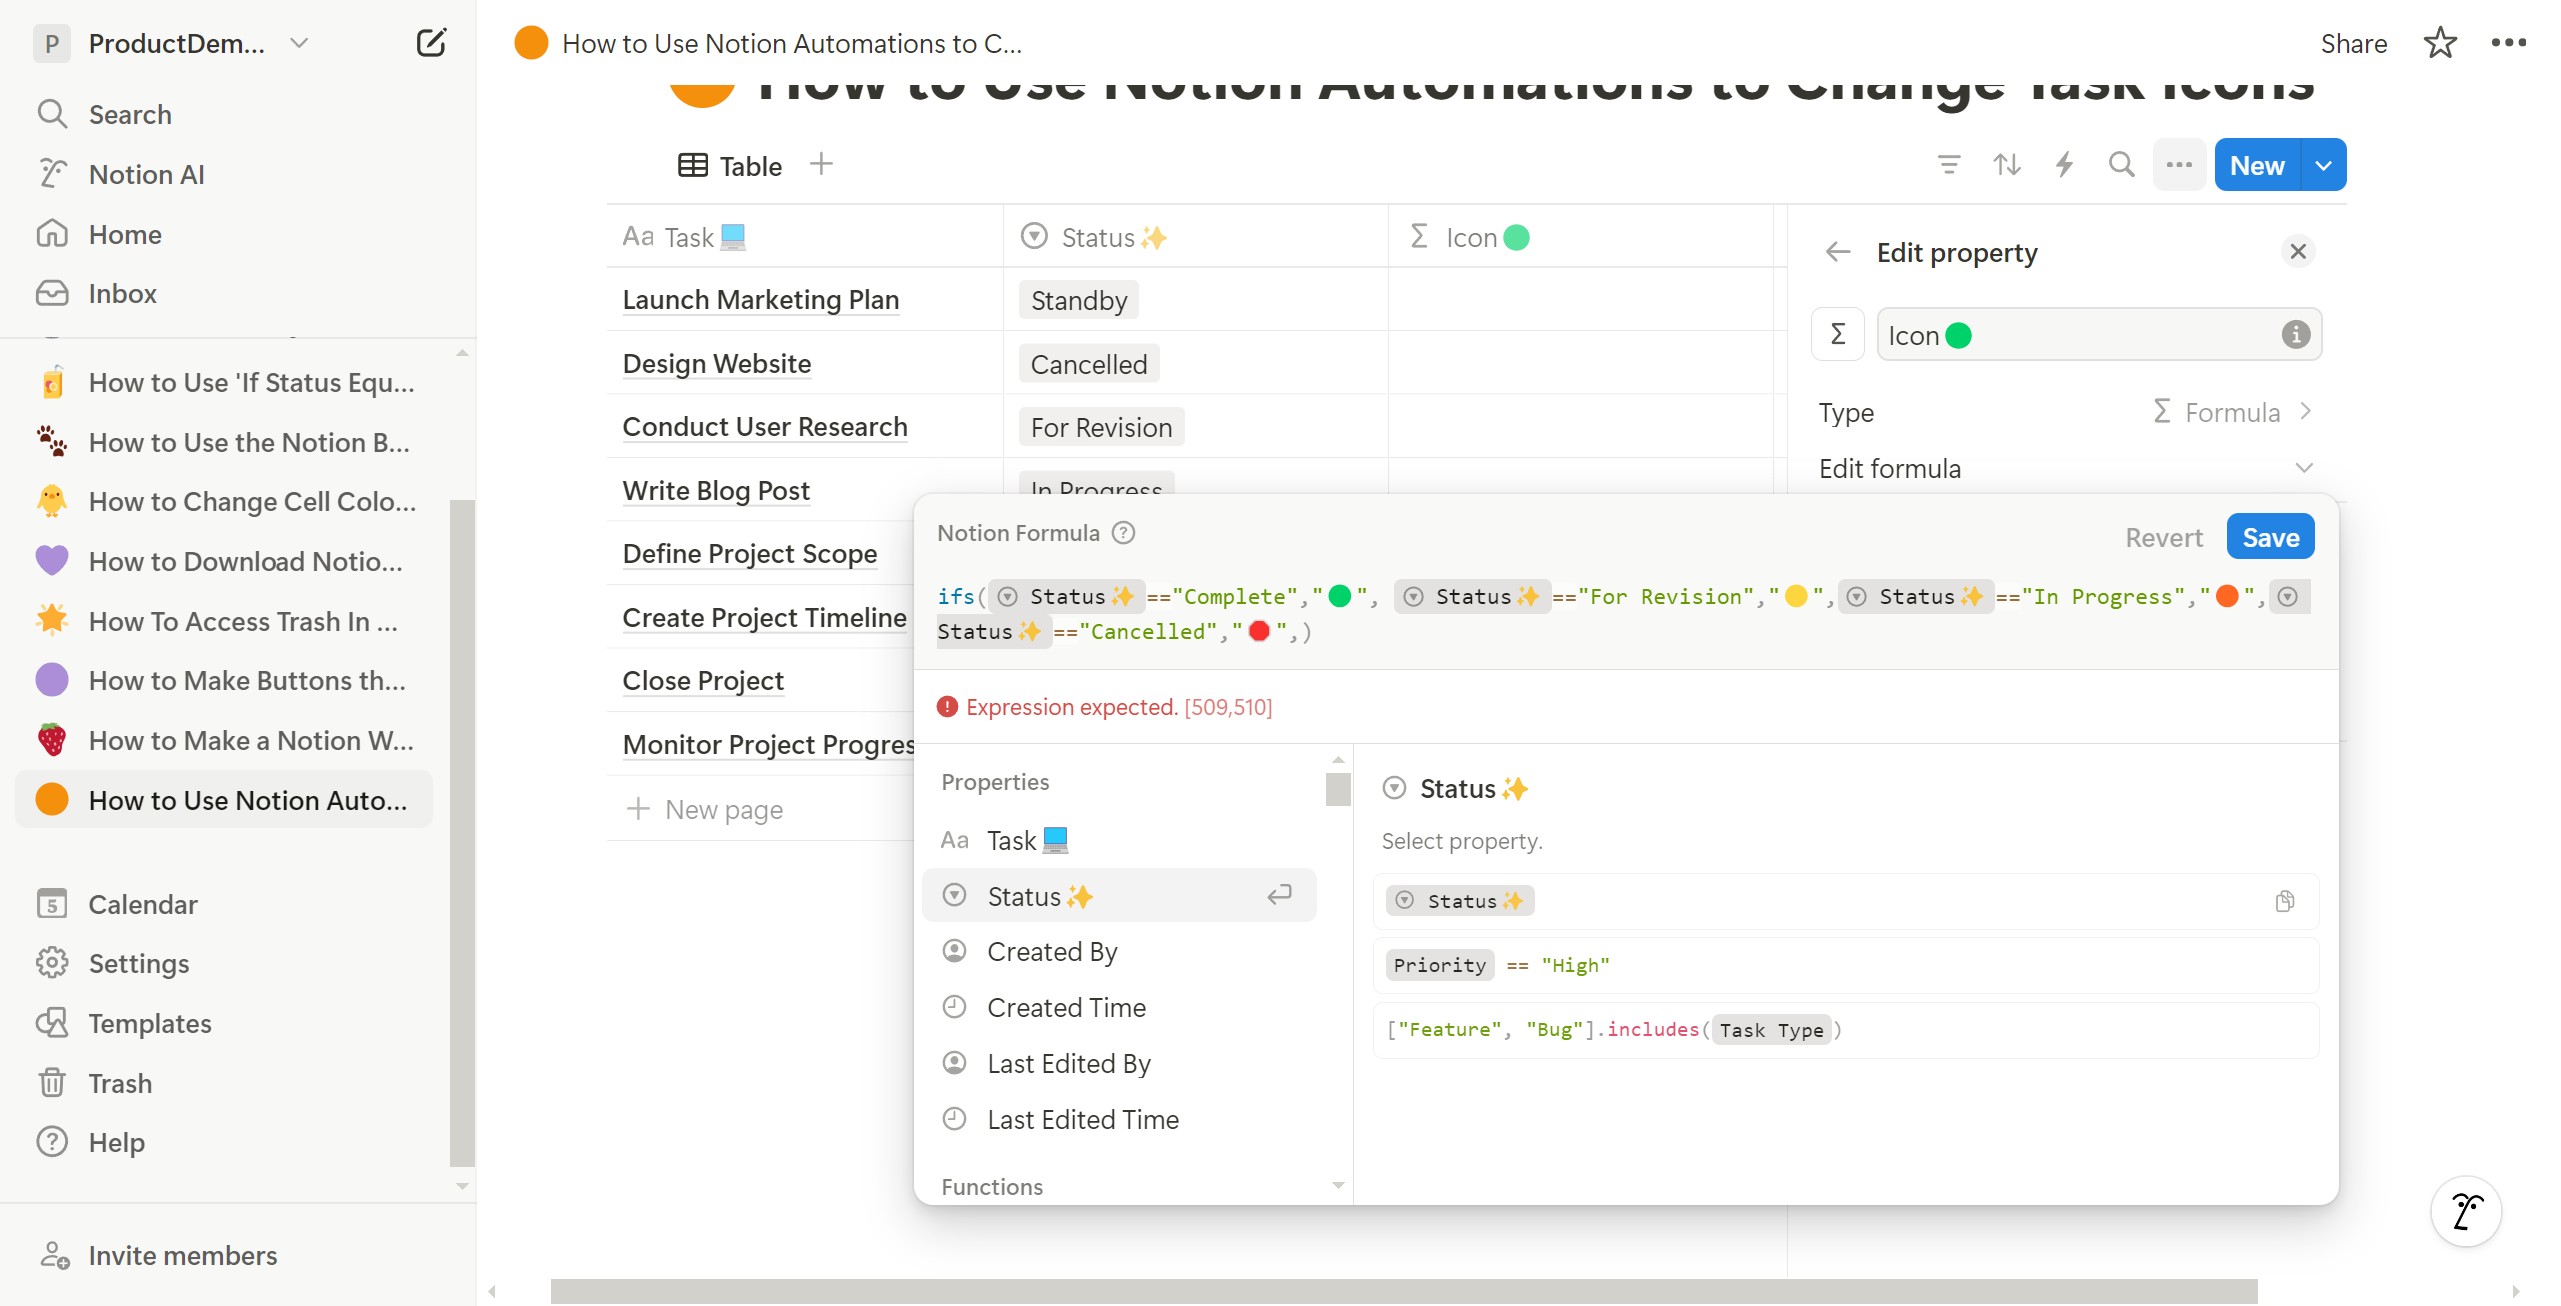Click the Priority == "High" example
Screen dimensions: 2561x1306
pos(1845,965)
